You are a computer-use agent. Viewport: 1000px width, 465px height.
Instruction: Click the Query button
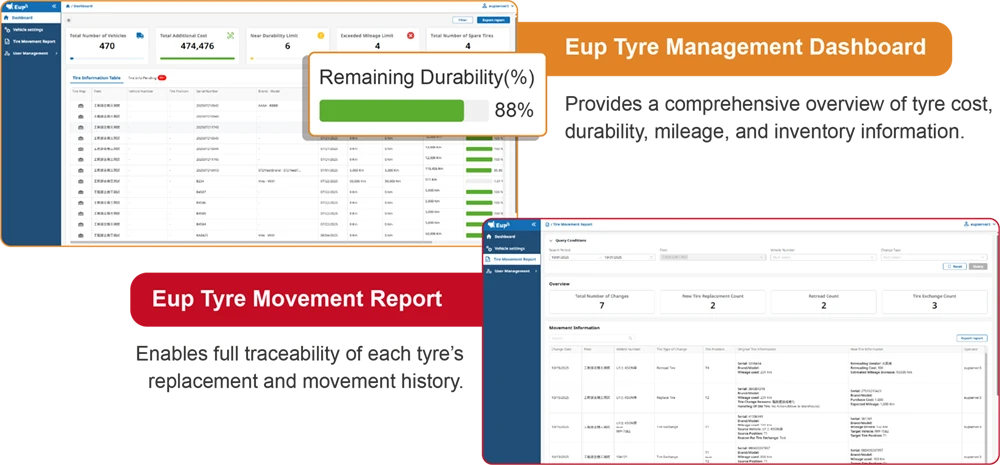[978, 267]
